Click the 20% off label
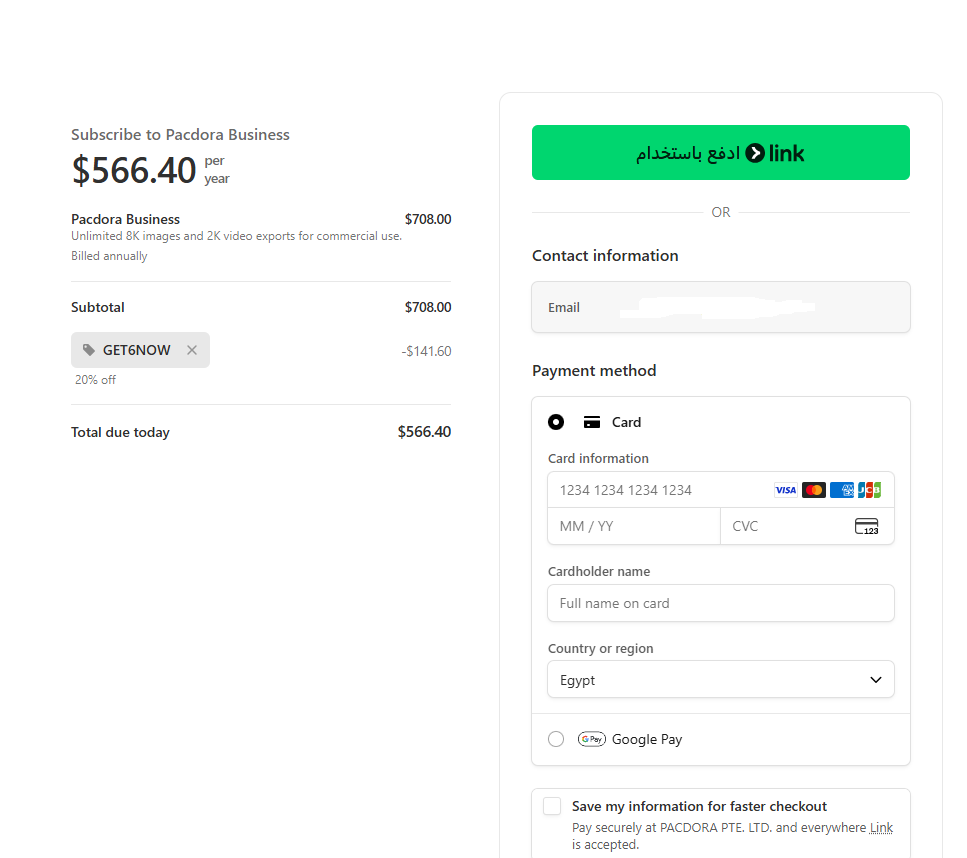Viewport: 967px width, 858px height. tap(96, 380)
